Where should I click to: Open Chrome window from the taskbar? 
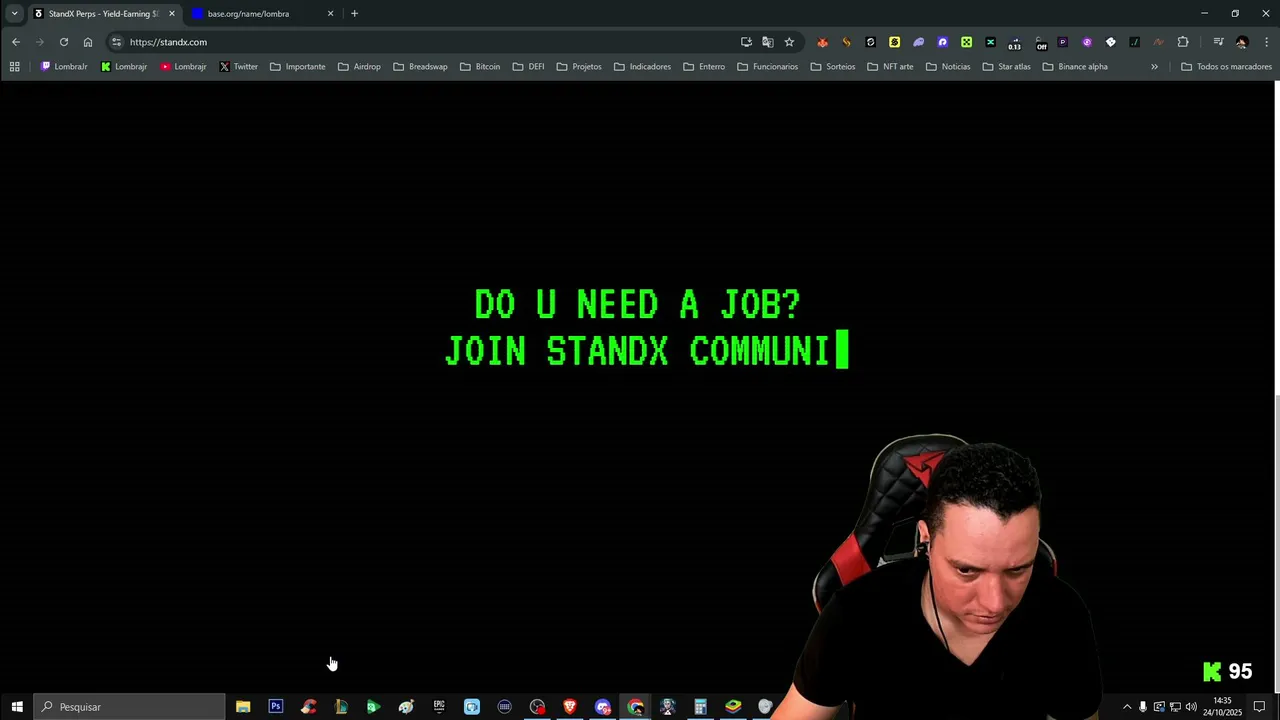coord(636,707)
